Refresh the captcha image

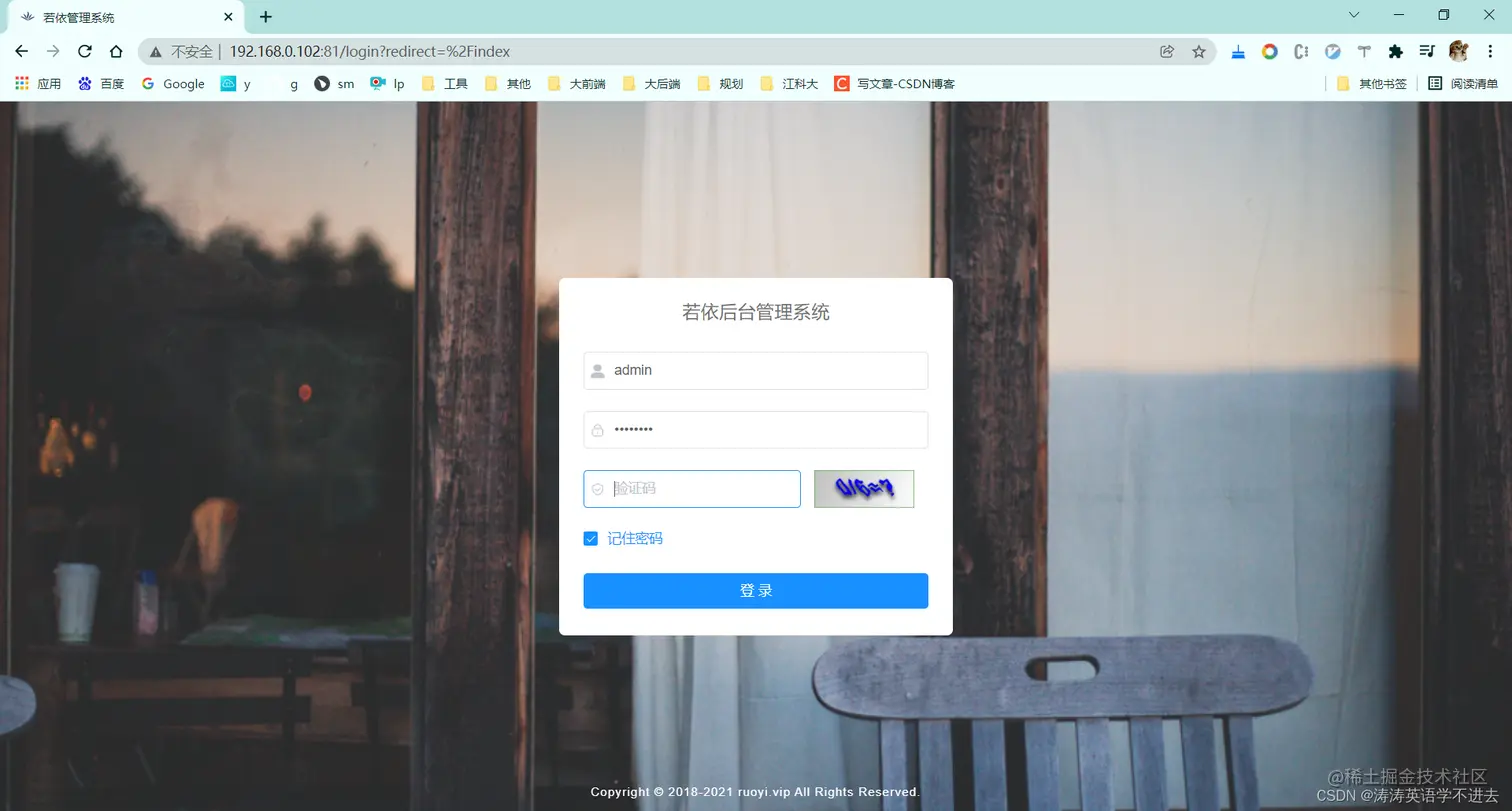coord(864,489)
